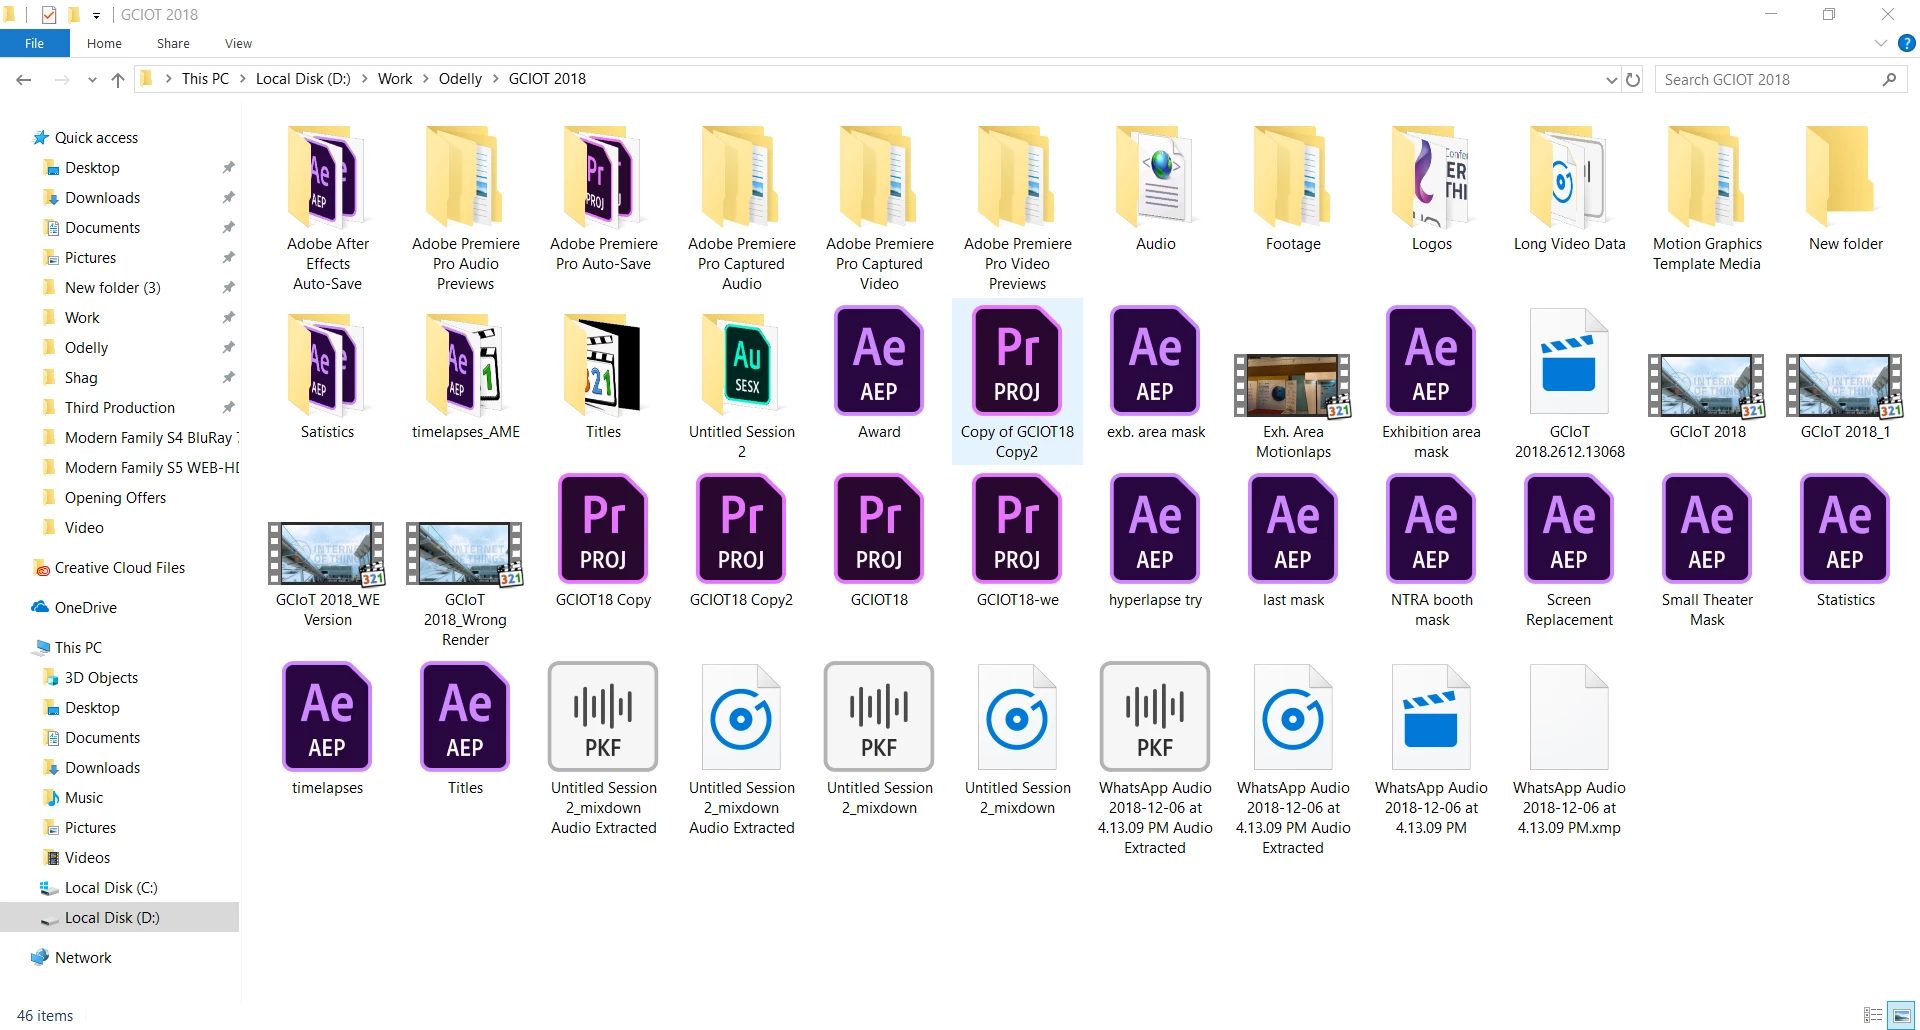Open Third Production in Quick access
Viewport: 1920px width, 1030px height.
click(x=120, y=408)
